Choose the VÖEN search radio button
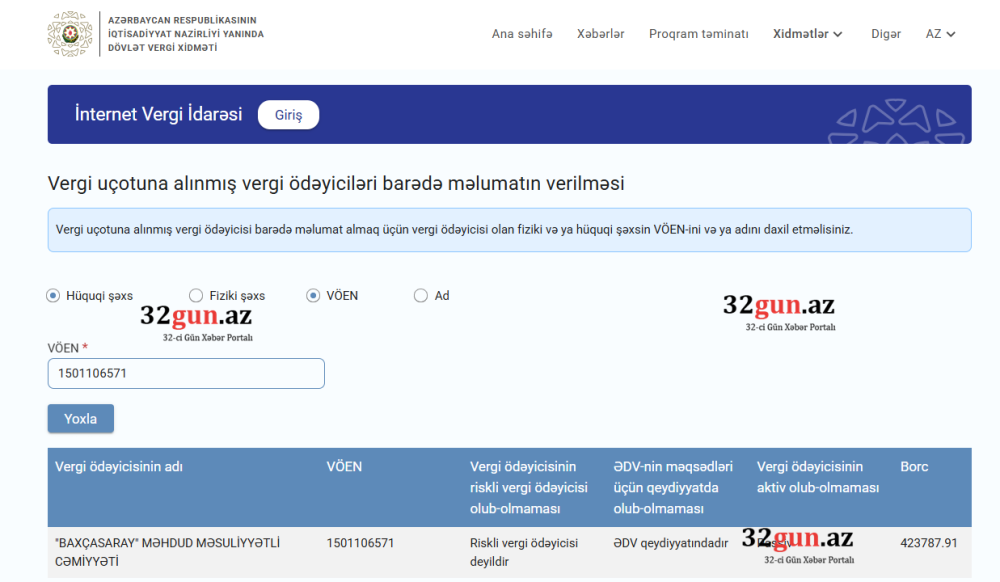This screenshot has width=1000, height=582. click(x=313, y=296)
